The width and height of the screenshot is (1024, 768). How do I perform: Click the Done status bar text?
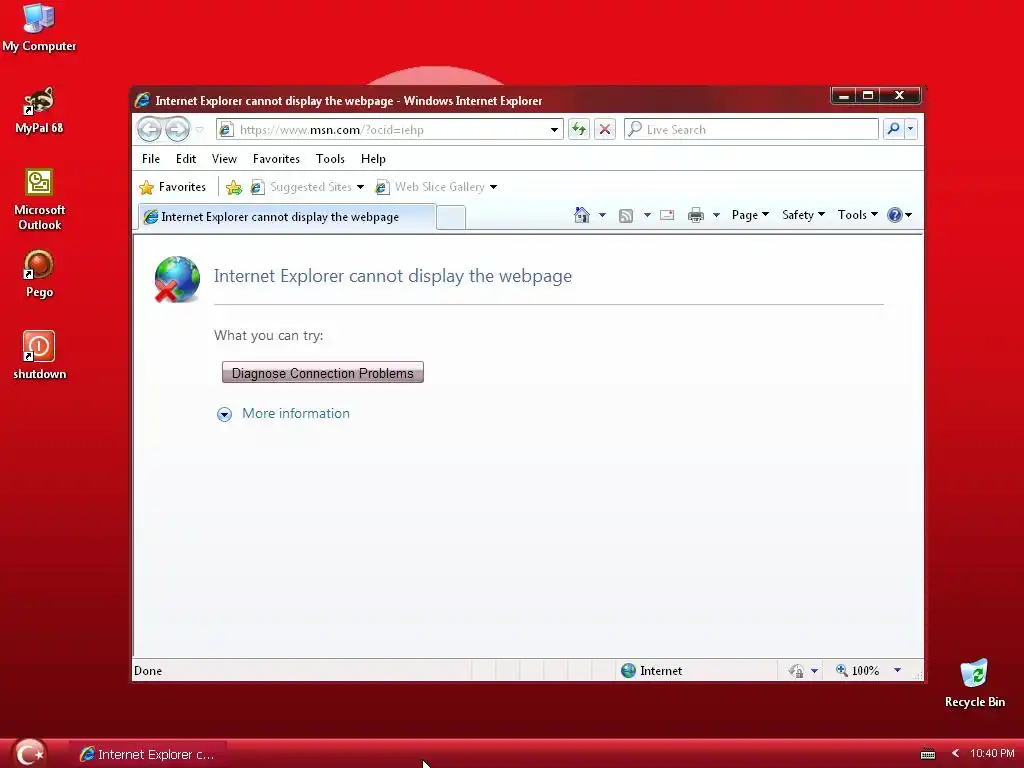pos(148,671)
